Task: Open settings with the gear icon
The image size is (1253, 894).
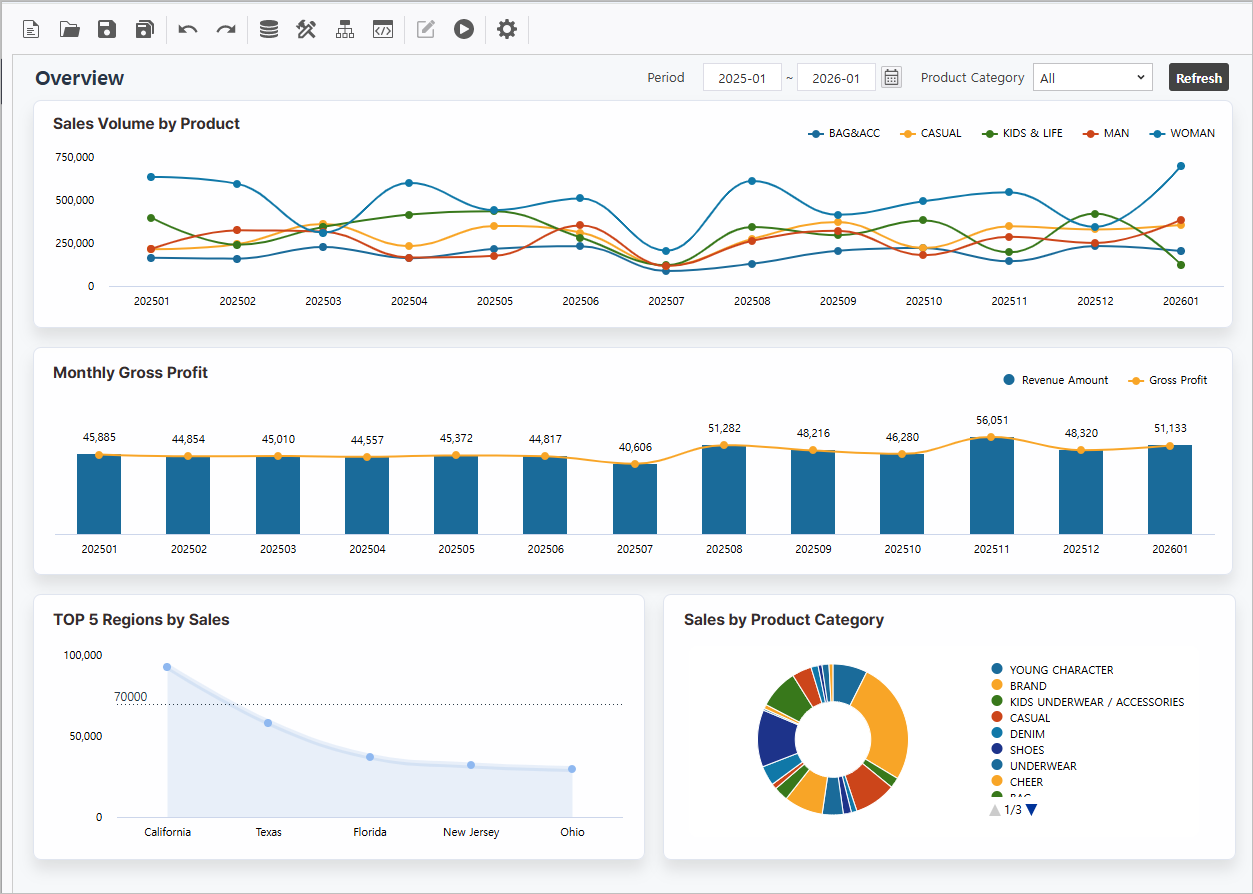Action: point(507,29)
